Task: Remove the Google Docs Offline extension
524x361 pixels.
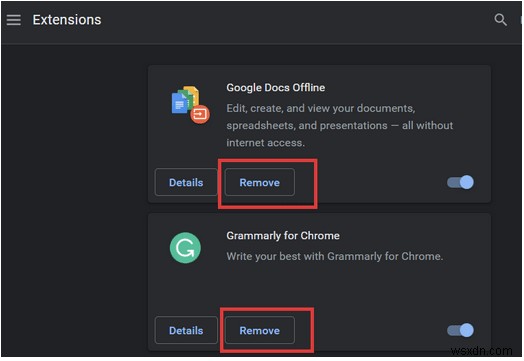Action: pos(260,183)
